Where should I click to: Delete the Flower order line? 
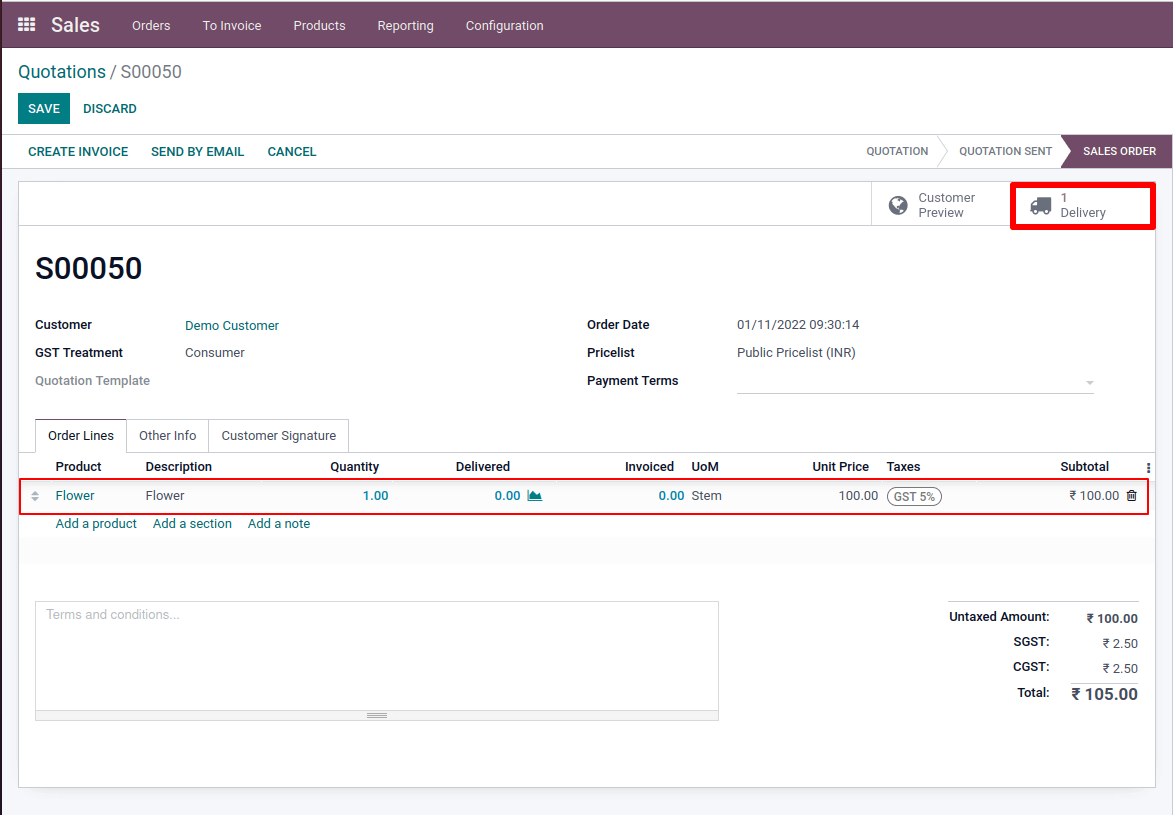[1132, 496]
